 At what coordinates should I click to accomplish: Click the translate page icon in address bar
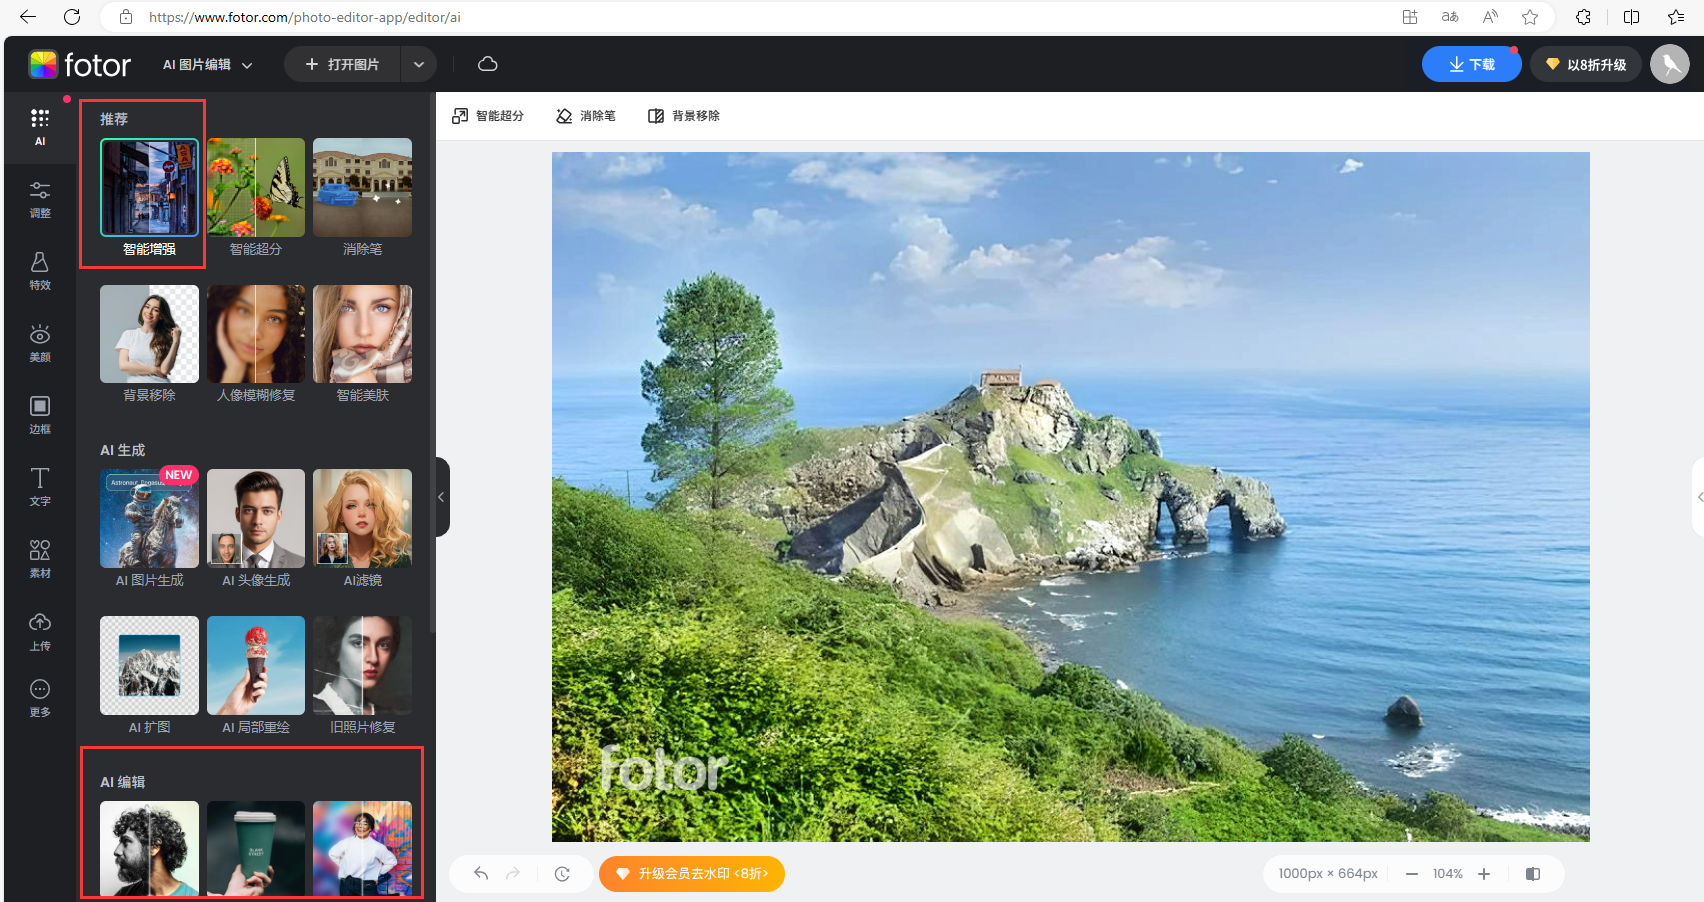tap(1450, 17)
